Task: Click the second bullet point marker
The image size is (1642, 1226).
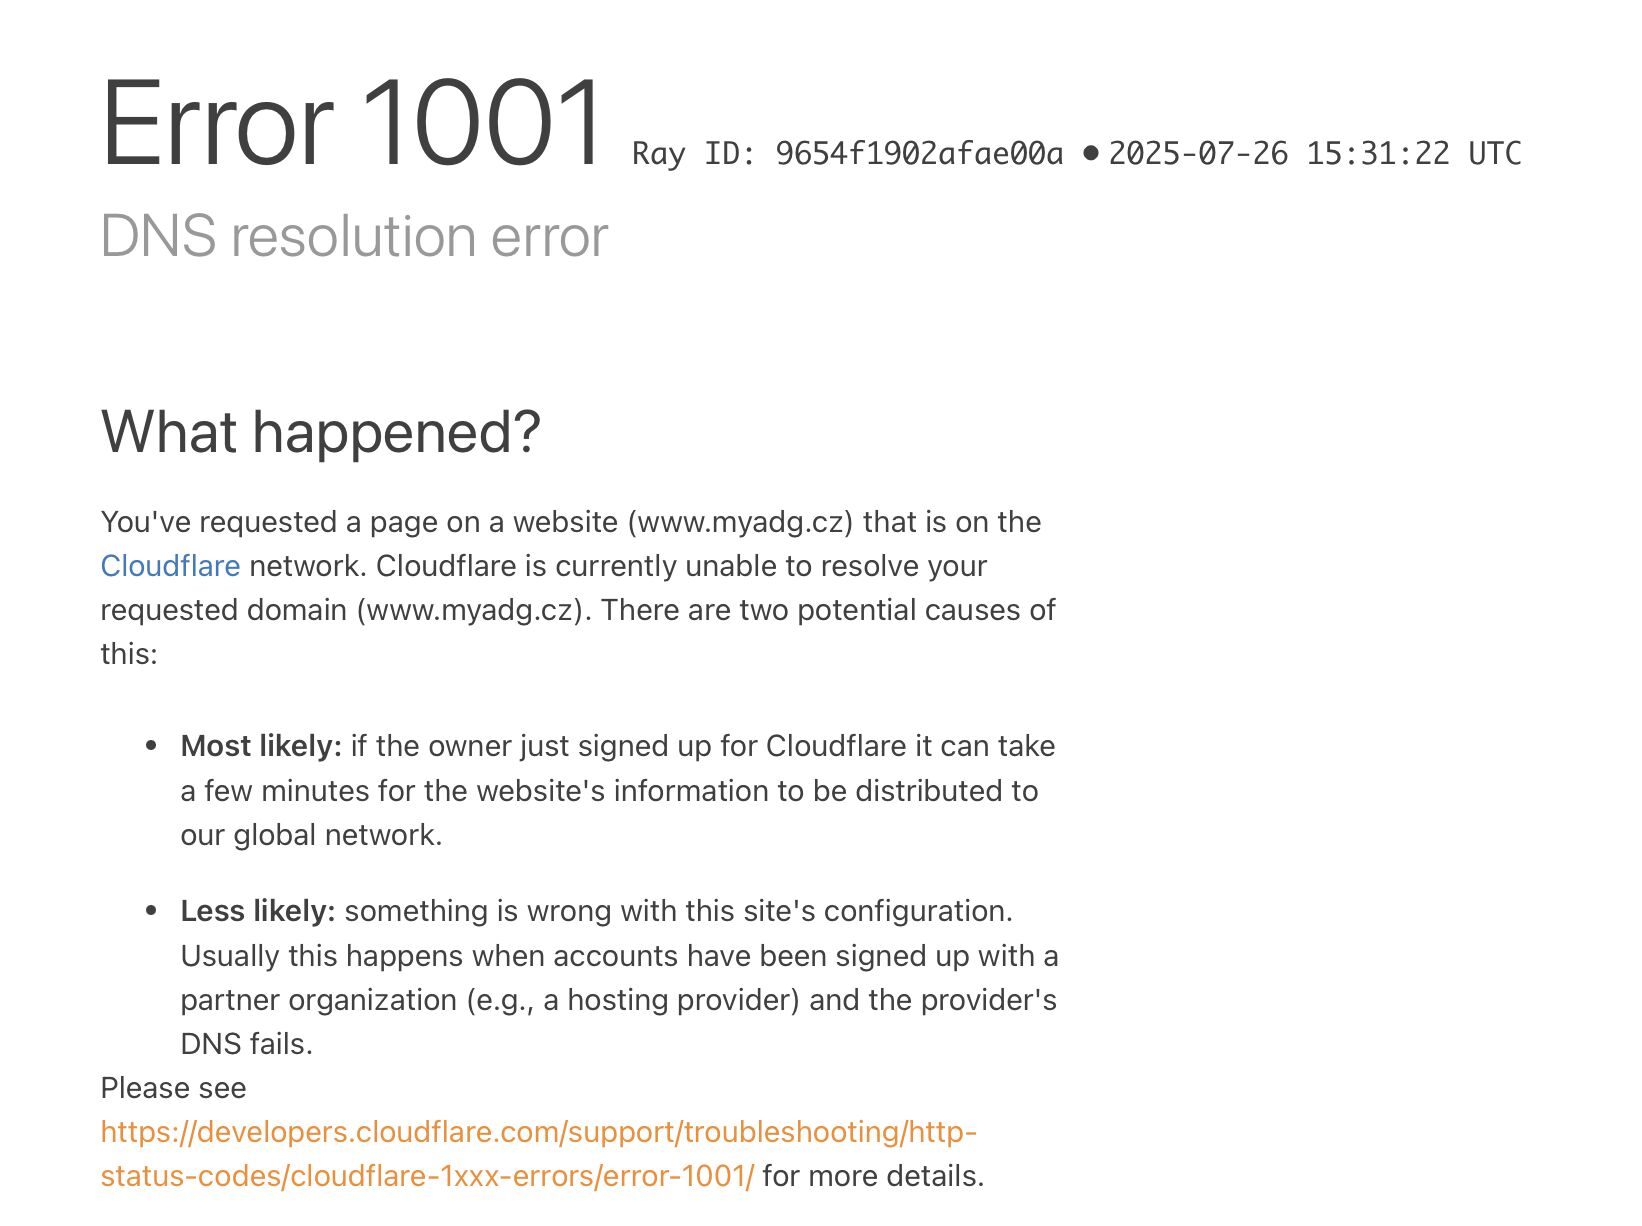Action: point(152,911)
